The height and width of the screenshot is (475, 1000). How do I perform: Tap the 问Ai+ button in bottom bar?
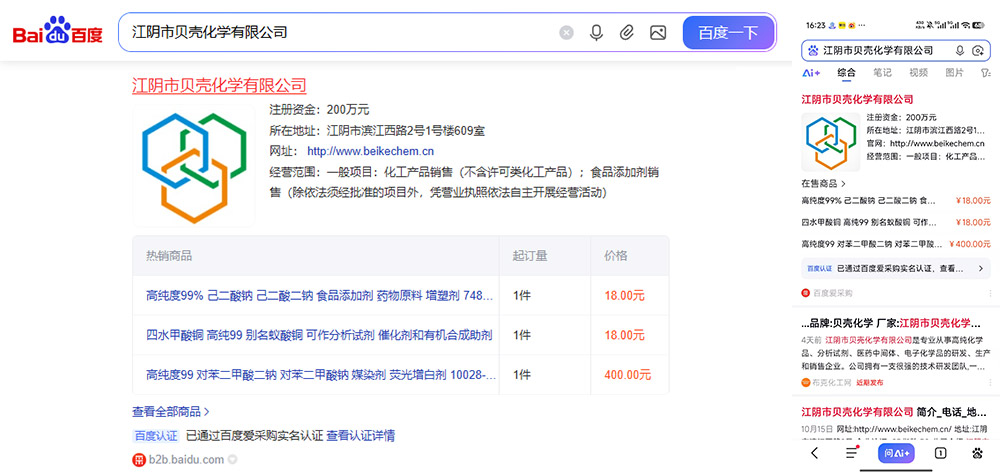(x=896, y=453)
